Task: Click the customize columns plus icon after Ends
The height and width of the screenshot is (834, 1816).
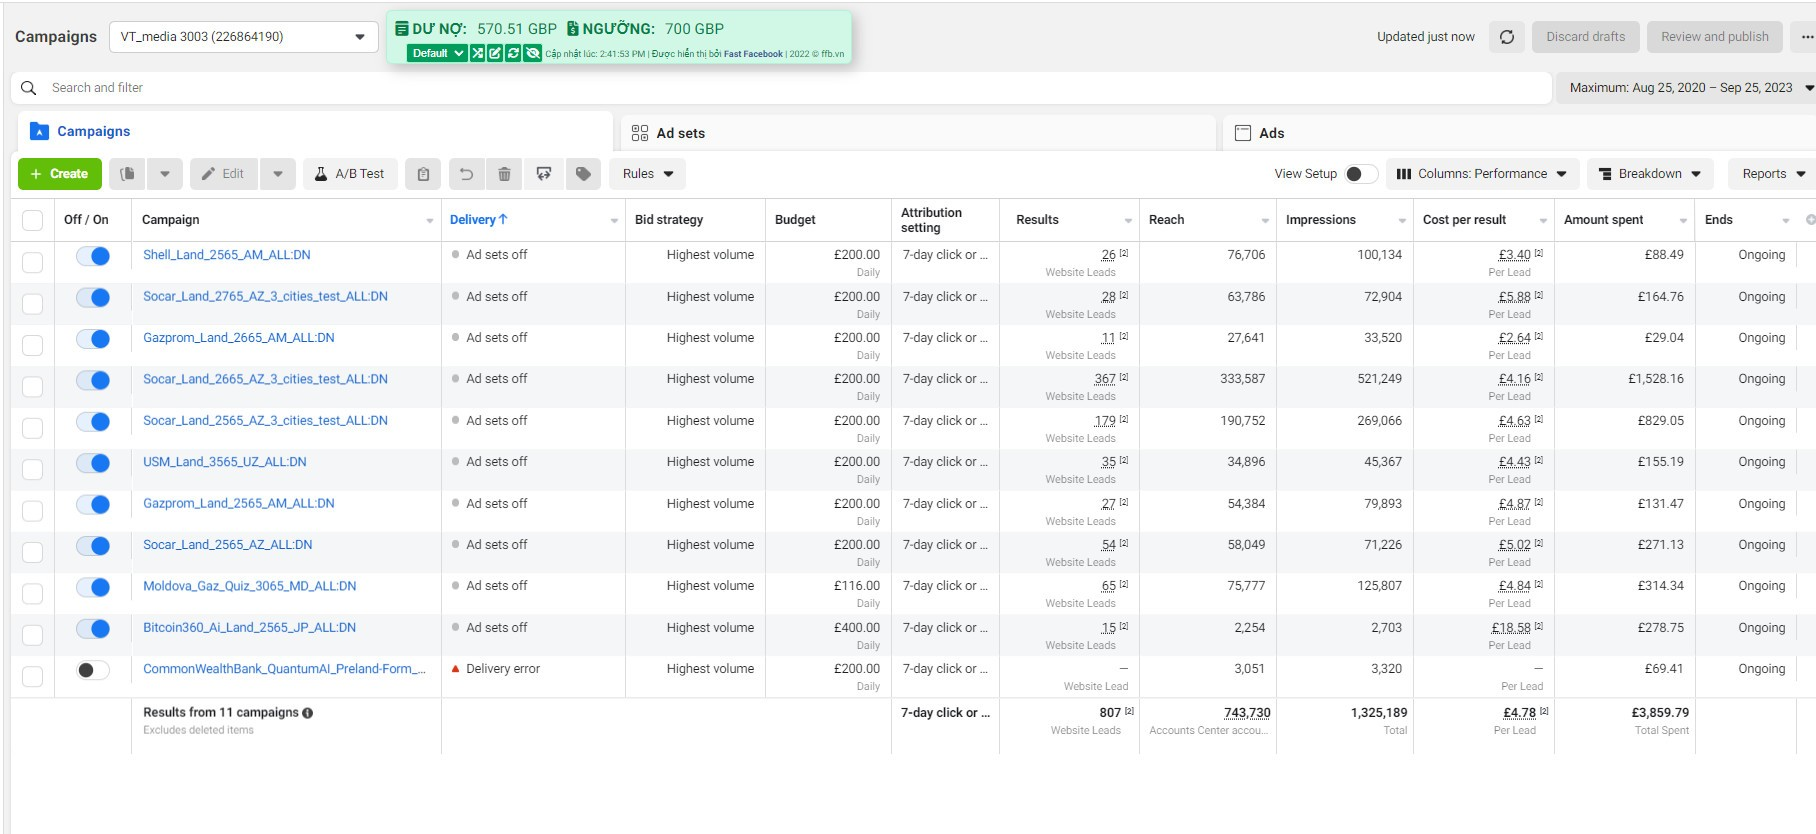Action: 1810,220
